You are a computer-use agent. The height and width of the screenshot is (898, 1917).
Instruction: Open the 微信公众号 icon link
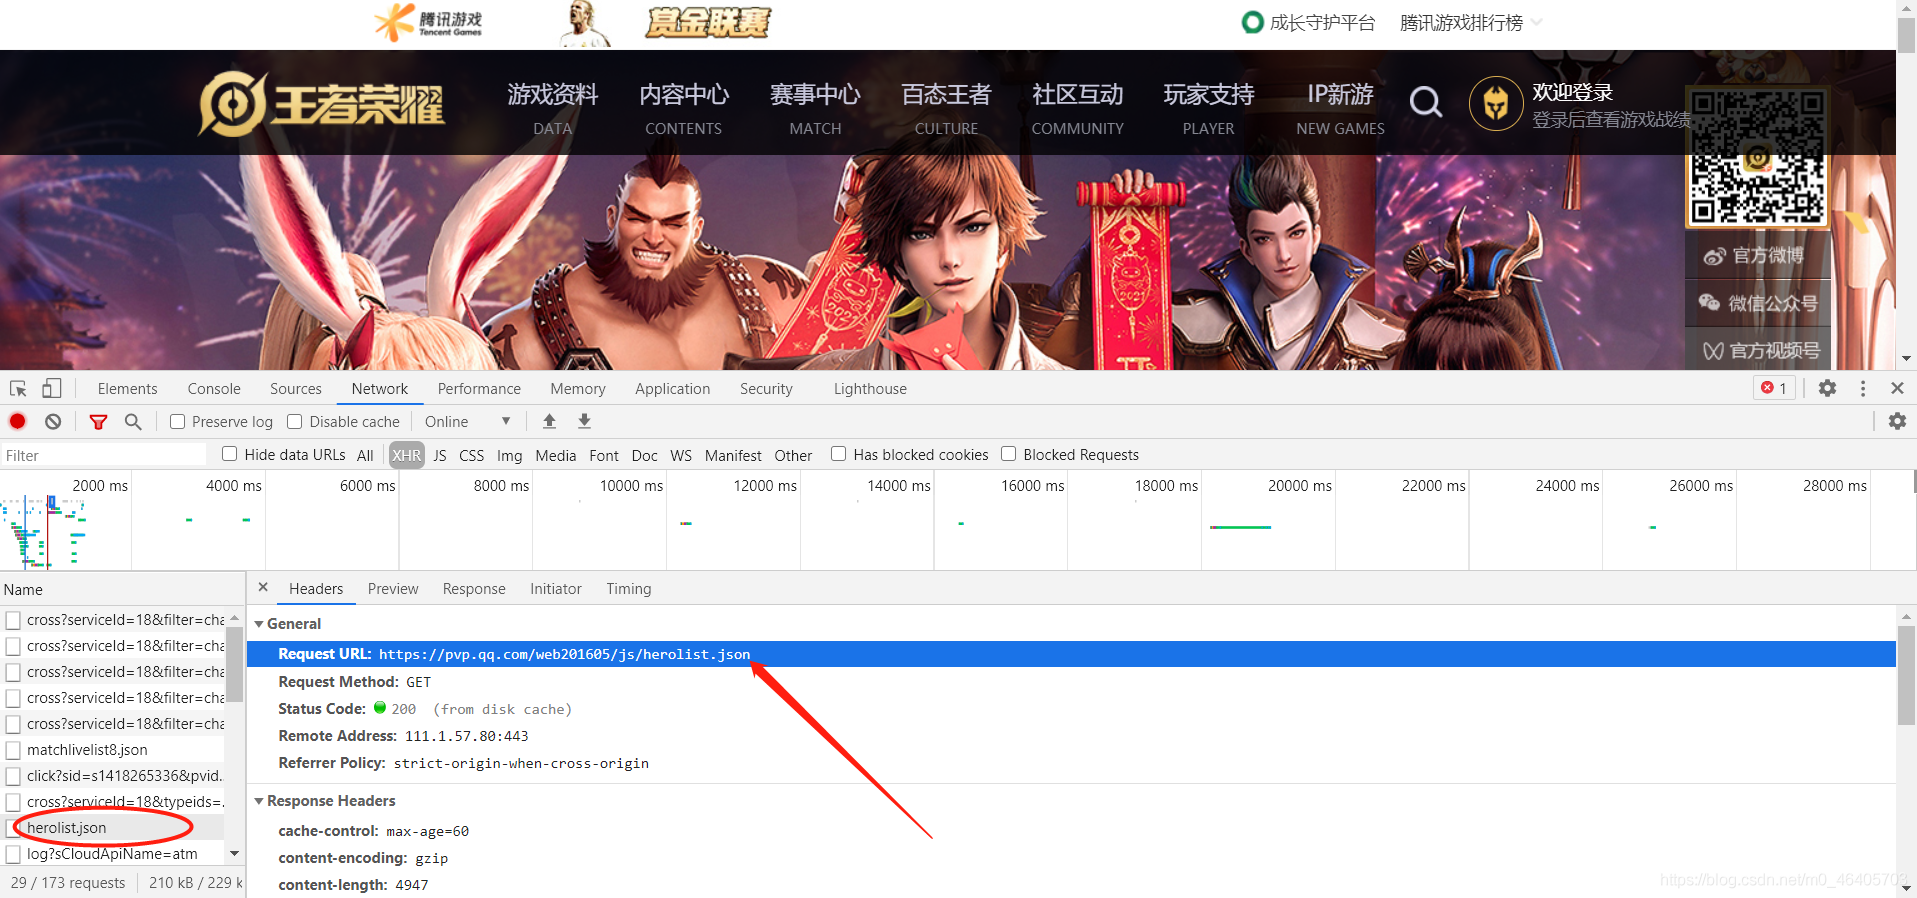click(1709, 303)
